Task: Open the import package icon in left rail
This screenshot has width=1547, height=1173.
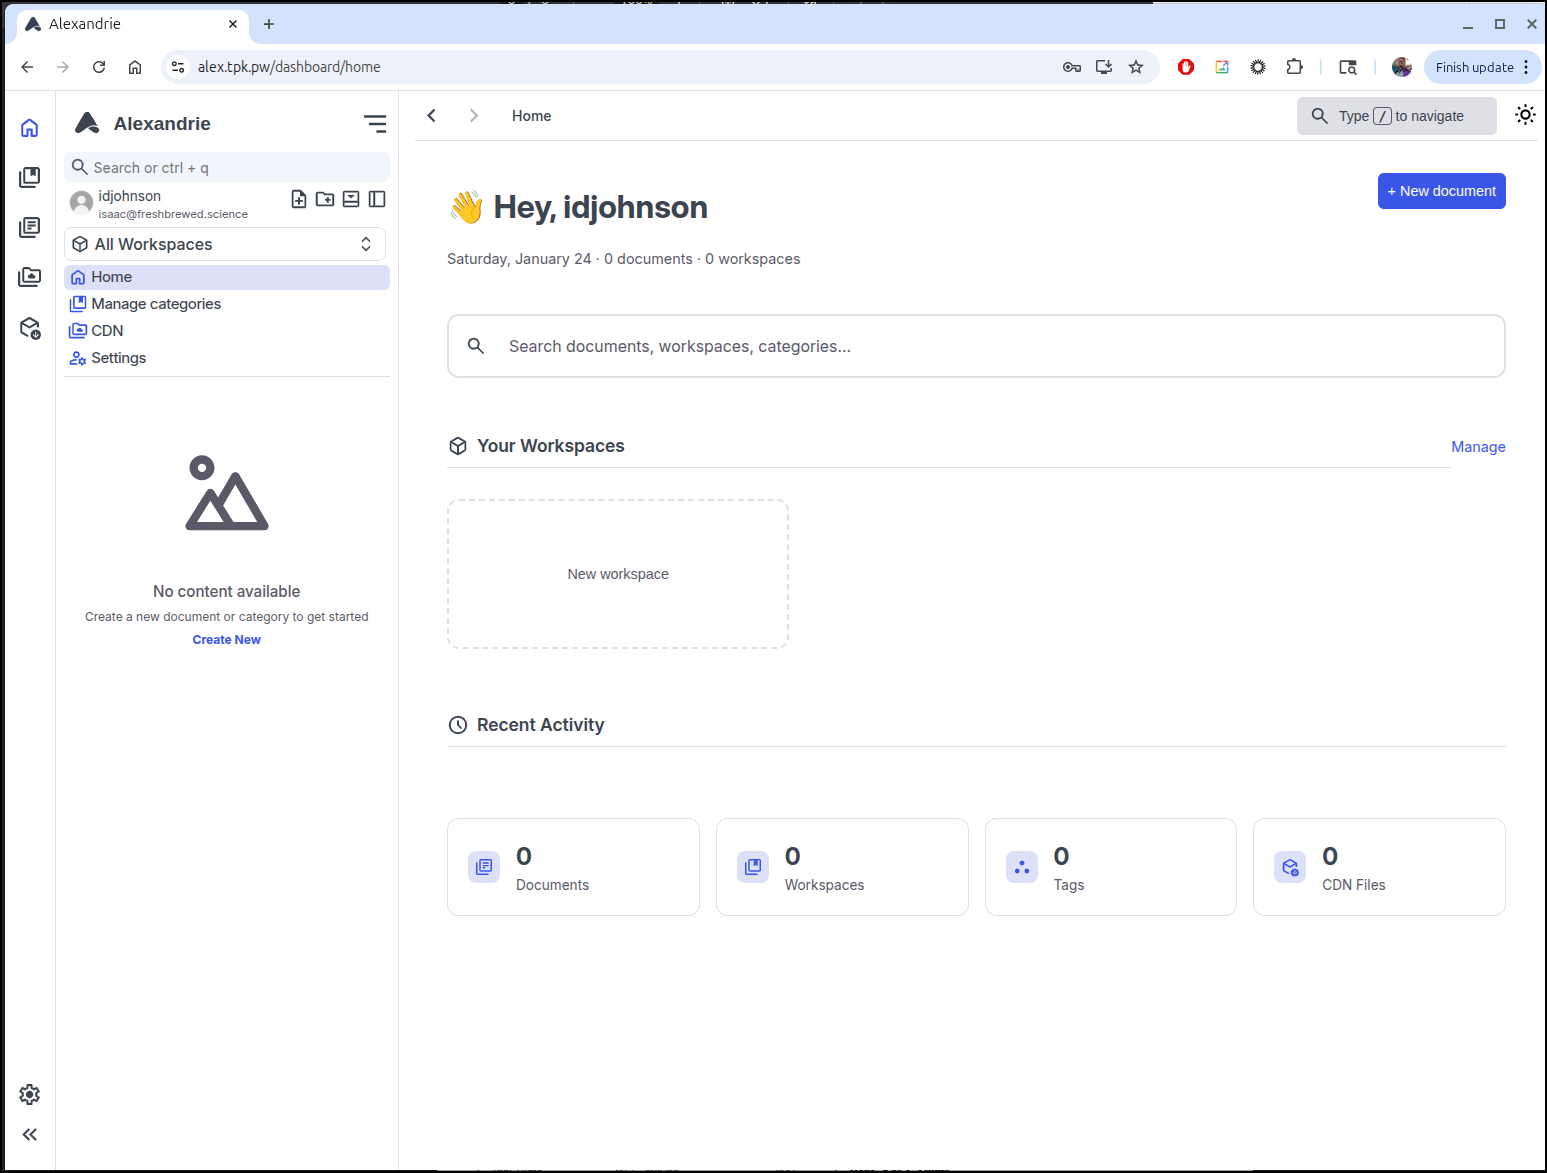Action: pyautogui.click(x=30, y=328)
